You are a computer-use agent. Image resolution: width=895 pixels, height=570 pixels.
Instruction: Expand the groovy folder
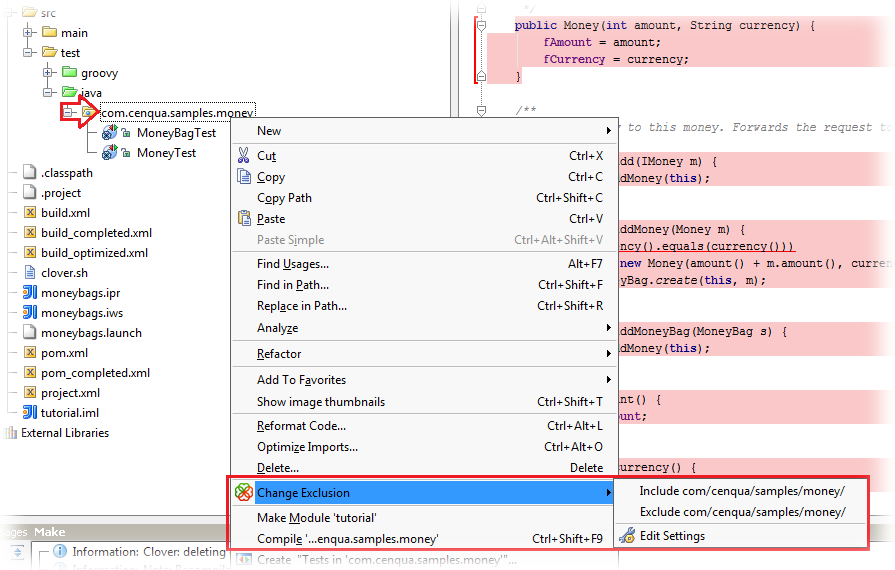click(x=47, y=73)
